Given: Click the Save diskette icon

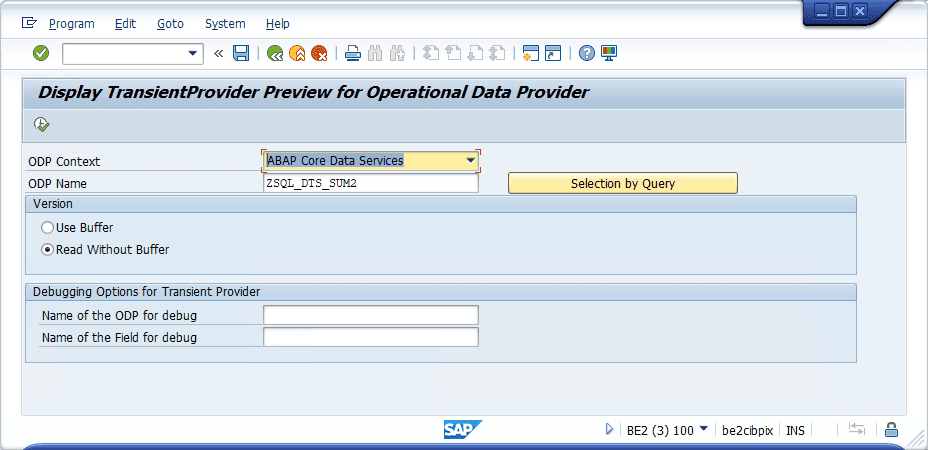Looking at the screenshot, I should pyautogui.click(x=241, y=53).
